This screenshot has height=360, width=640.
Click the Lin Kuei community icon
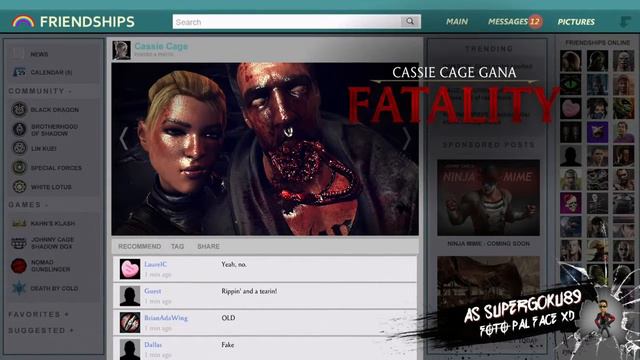point(19,148)
